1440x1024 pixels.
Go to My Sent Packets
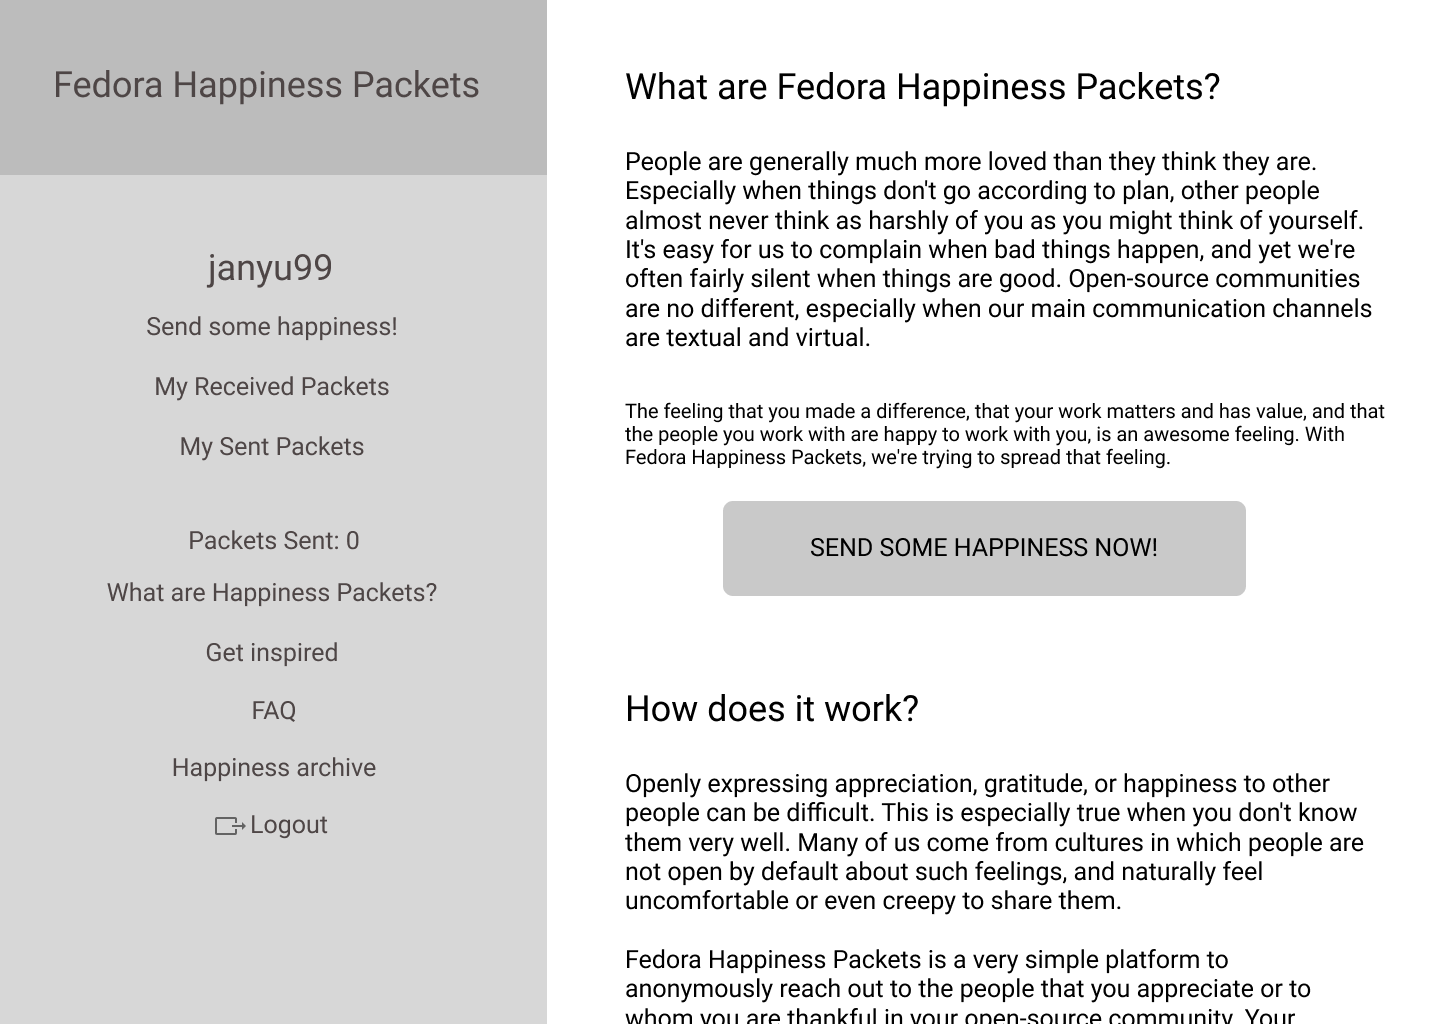[x=272, y=447]
